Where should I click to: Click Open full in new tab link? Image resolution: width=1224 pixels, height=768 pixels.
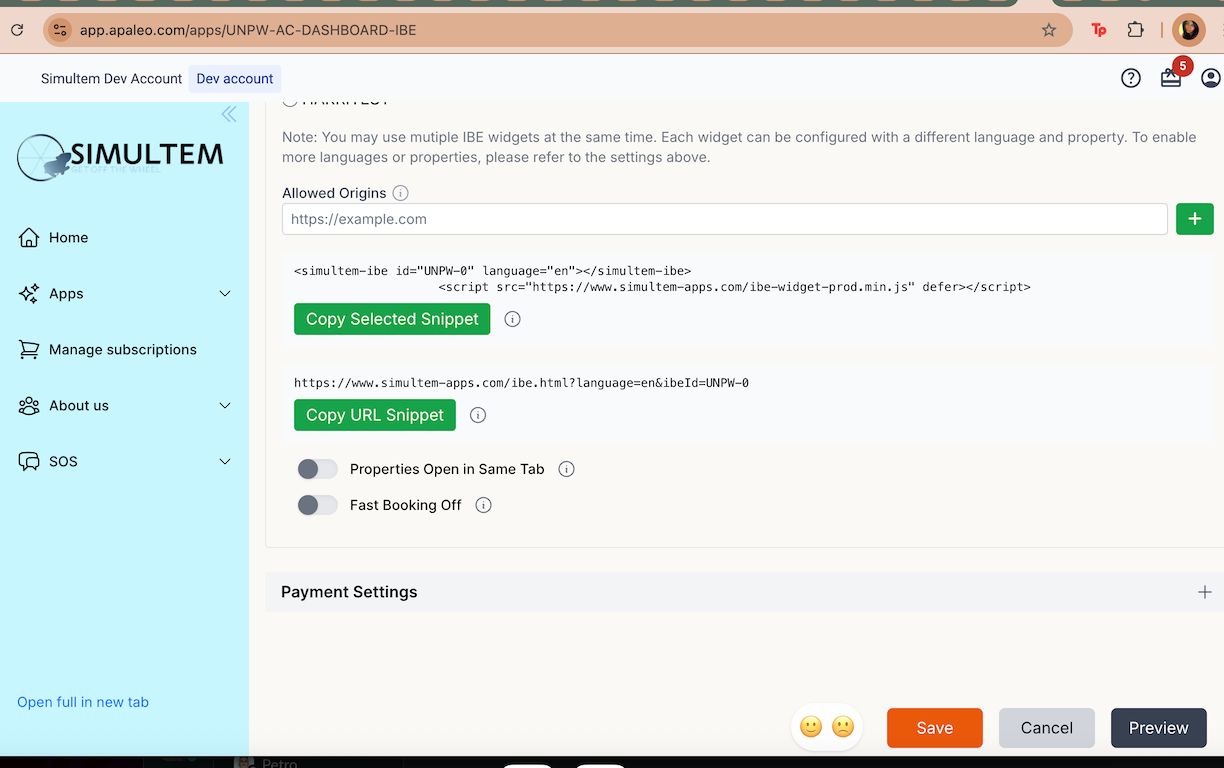tap(83, 702)
